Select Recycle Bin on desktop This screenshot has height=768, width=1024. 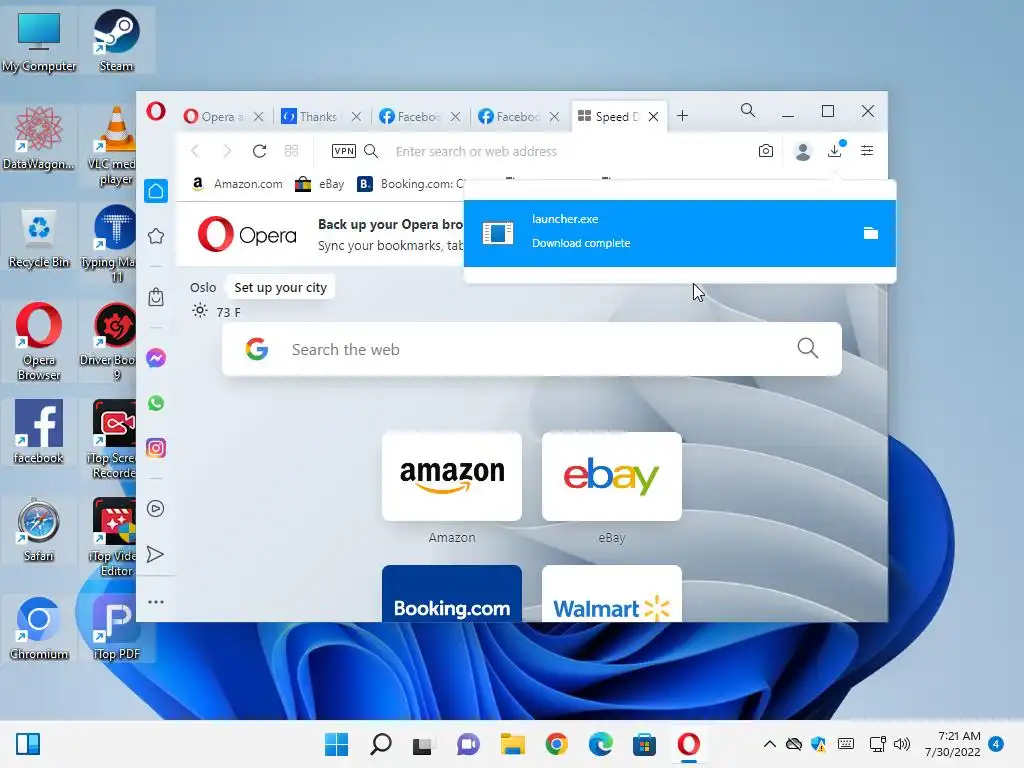(x=39, y=236)
